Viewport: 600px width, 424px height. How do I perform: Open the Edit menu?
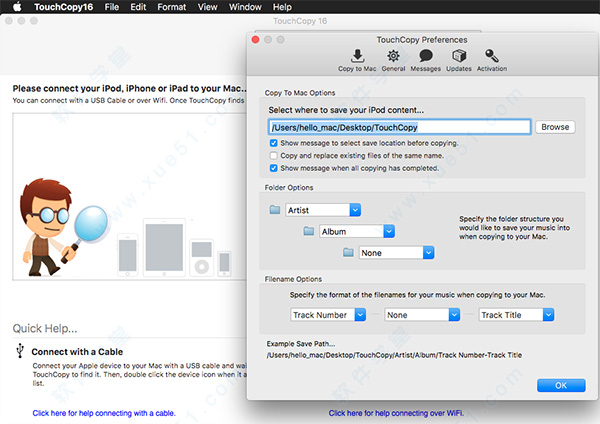point(138,7)
